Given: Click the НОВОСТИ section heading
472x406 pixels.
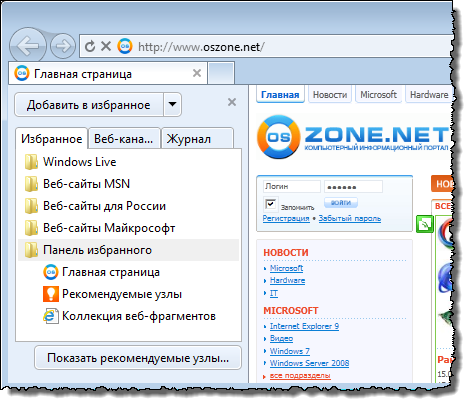Looking at the screenshot, I should (x=286, y=253).
